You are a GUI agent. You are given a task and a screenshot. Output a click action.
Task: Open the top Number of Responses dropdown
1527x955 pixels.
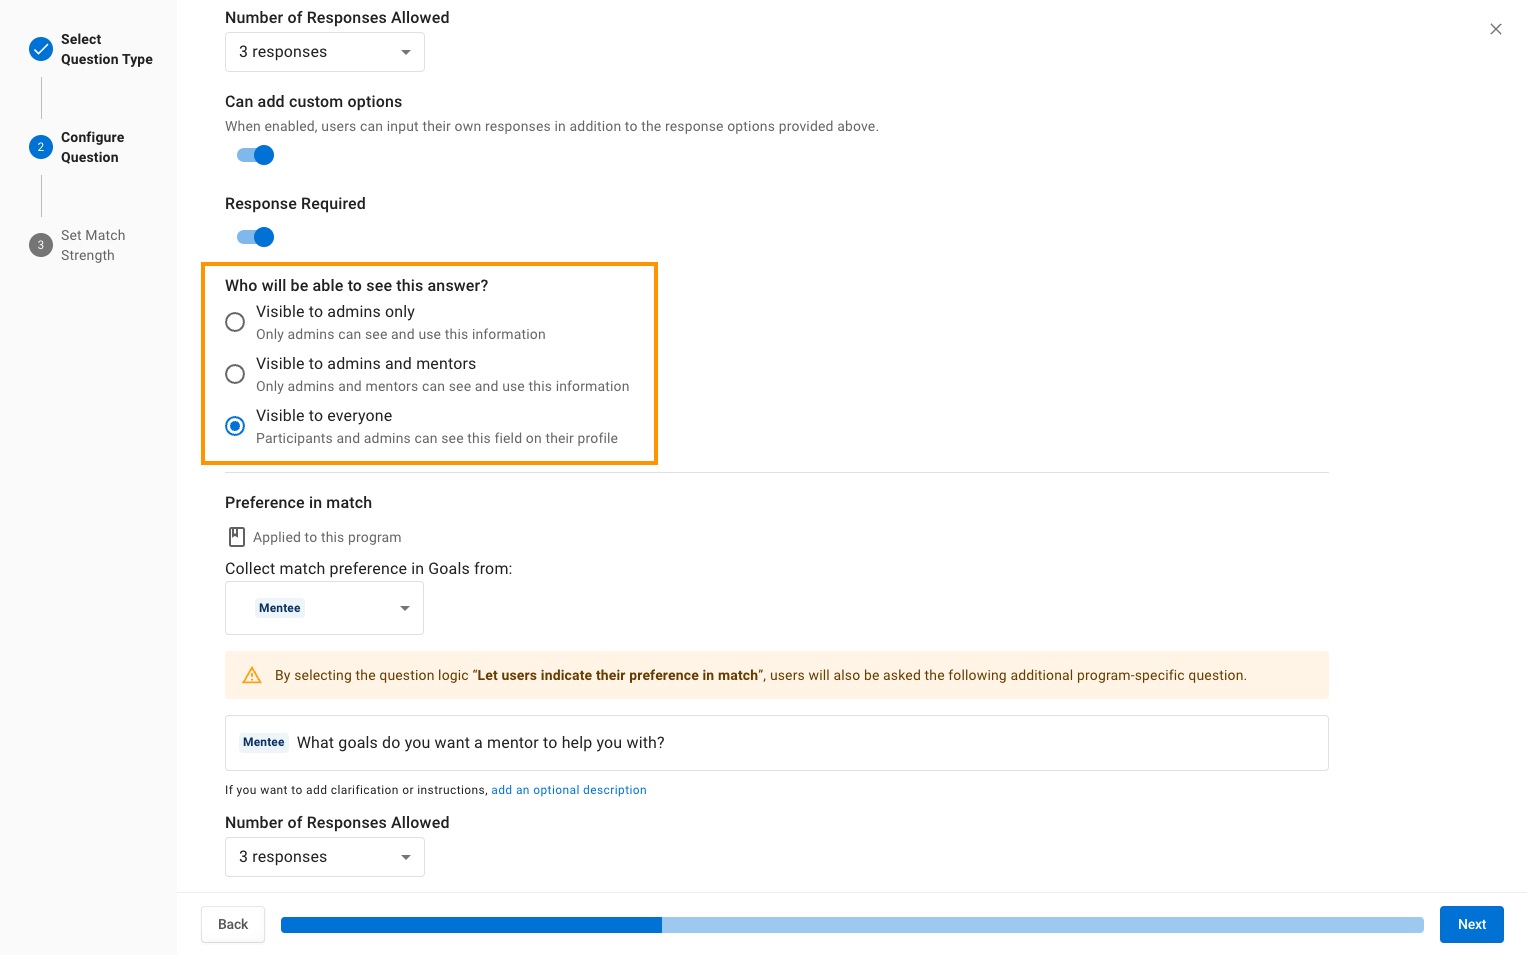point(325,52)
